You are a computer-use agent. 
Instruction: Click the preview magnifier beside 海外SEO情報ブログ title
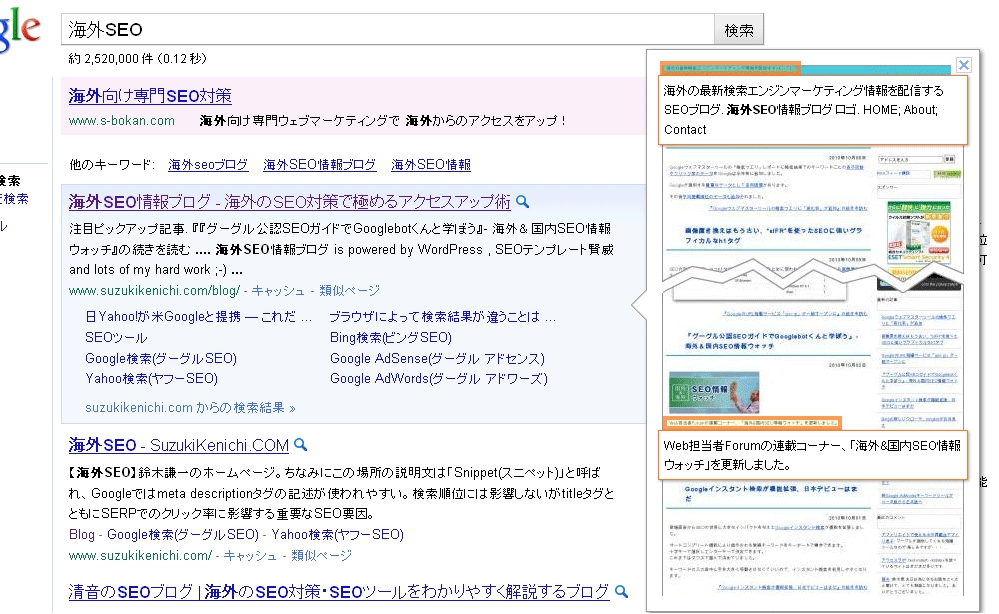tap(522, 202)
